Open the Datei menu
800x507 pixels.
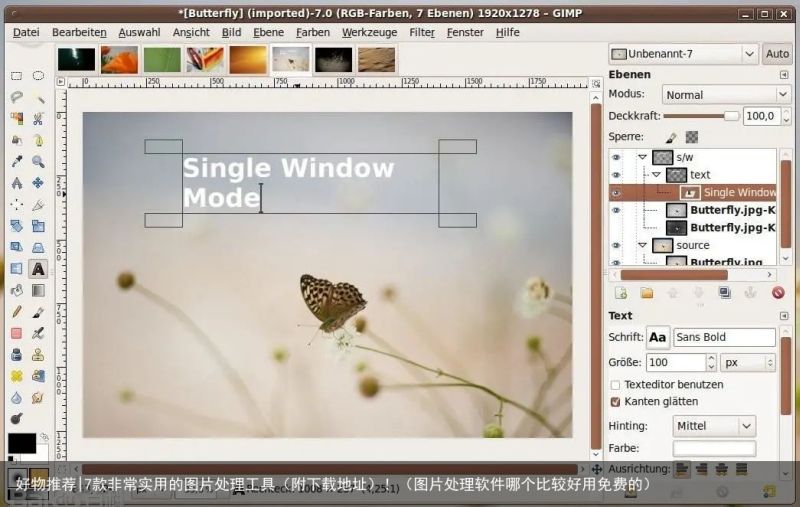tap(26, 32)
